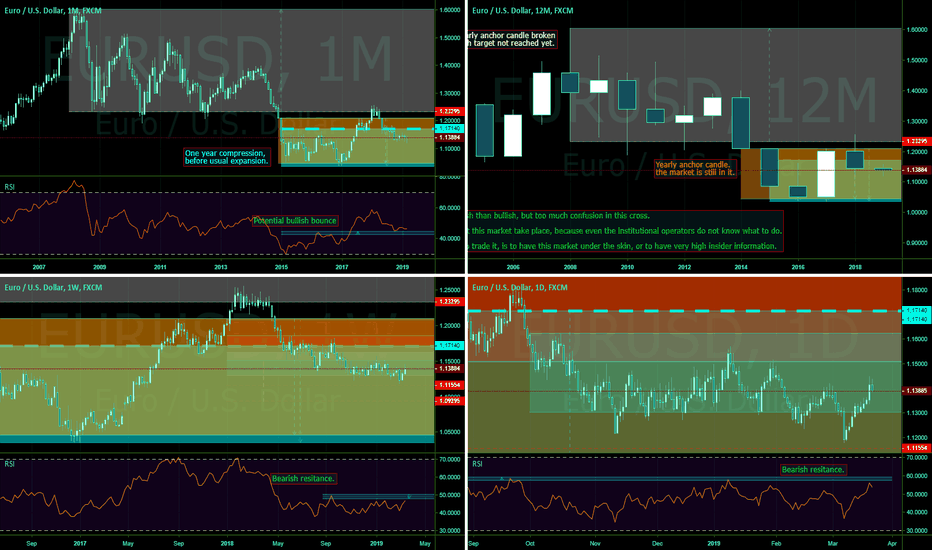Viewport: 932px width, 550px height.
Task: Click the 2007 label on the 1M time axis
Action: tap(39, 267)
